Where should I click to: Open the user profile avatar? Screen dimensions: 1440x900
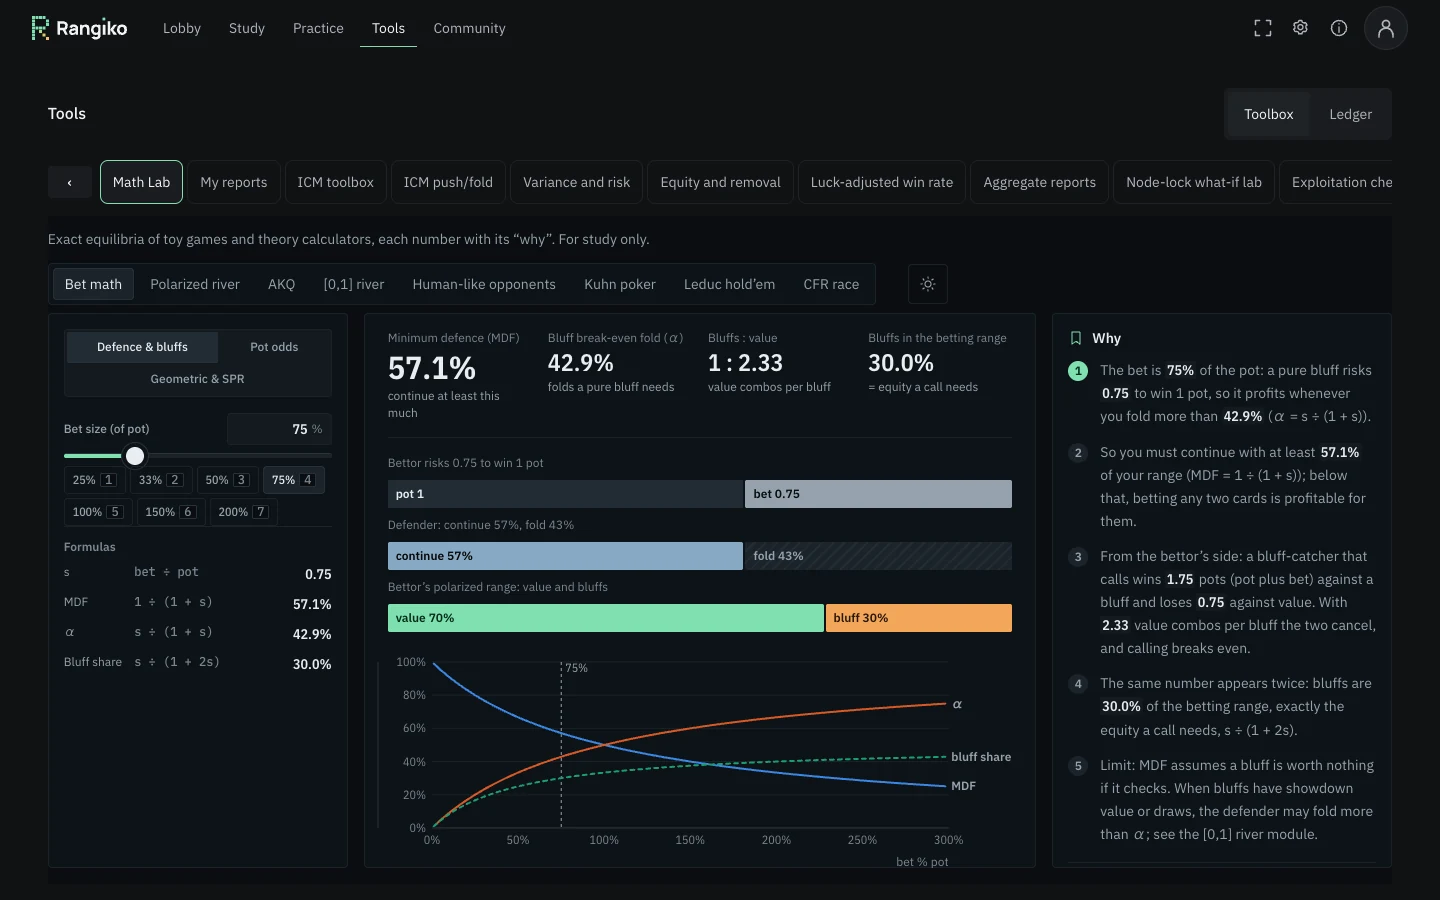pos(1386,28)
